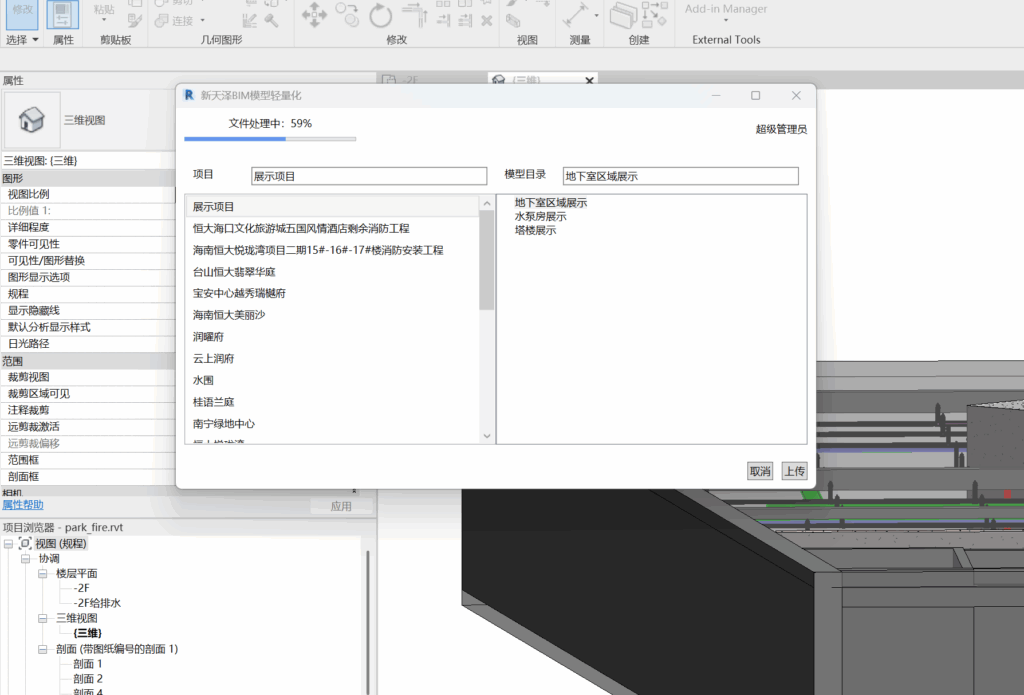The height and width of the screenshot is (695, 1024).
Task: Collapse the 剖面 tree node
Action: 43,649
